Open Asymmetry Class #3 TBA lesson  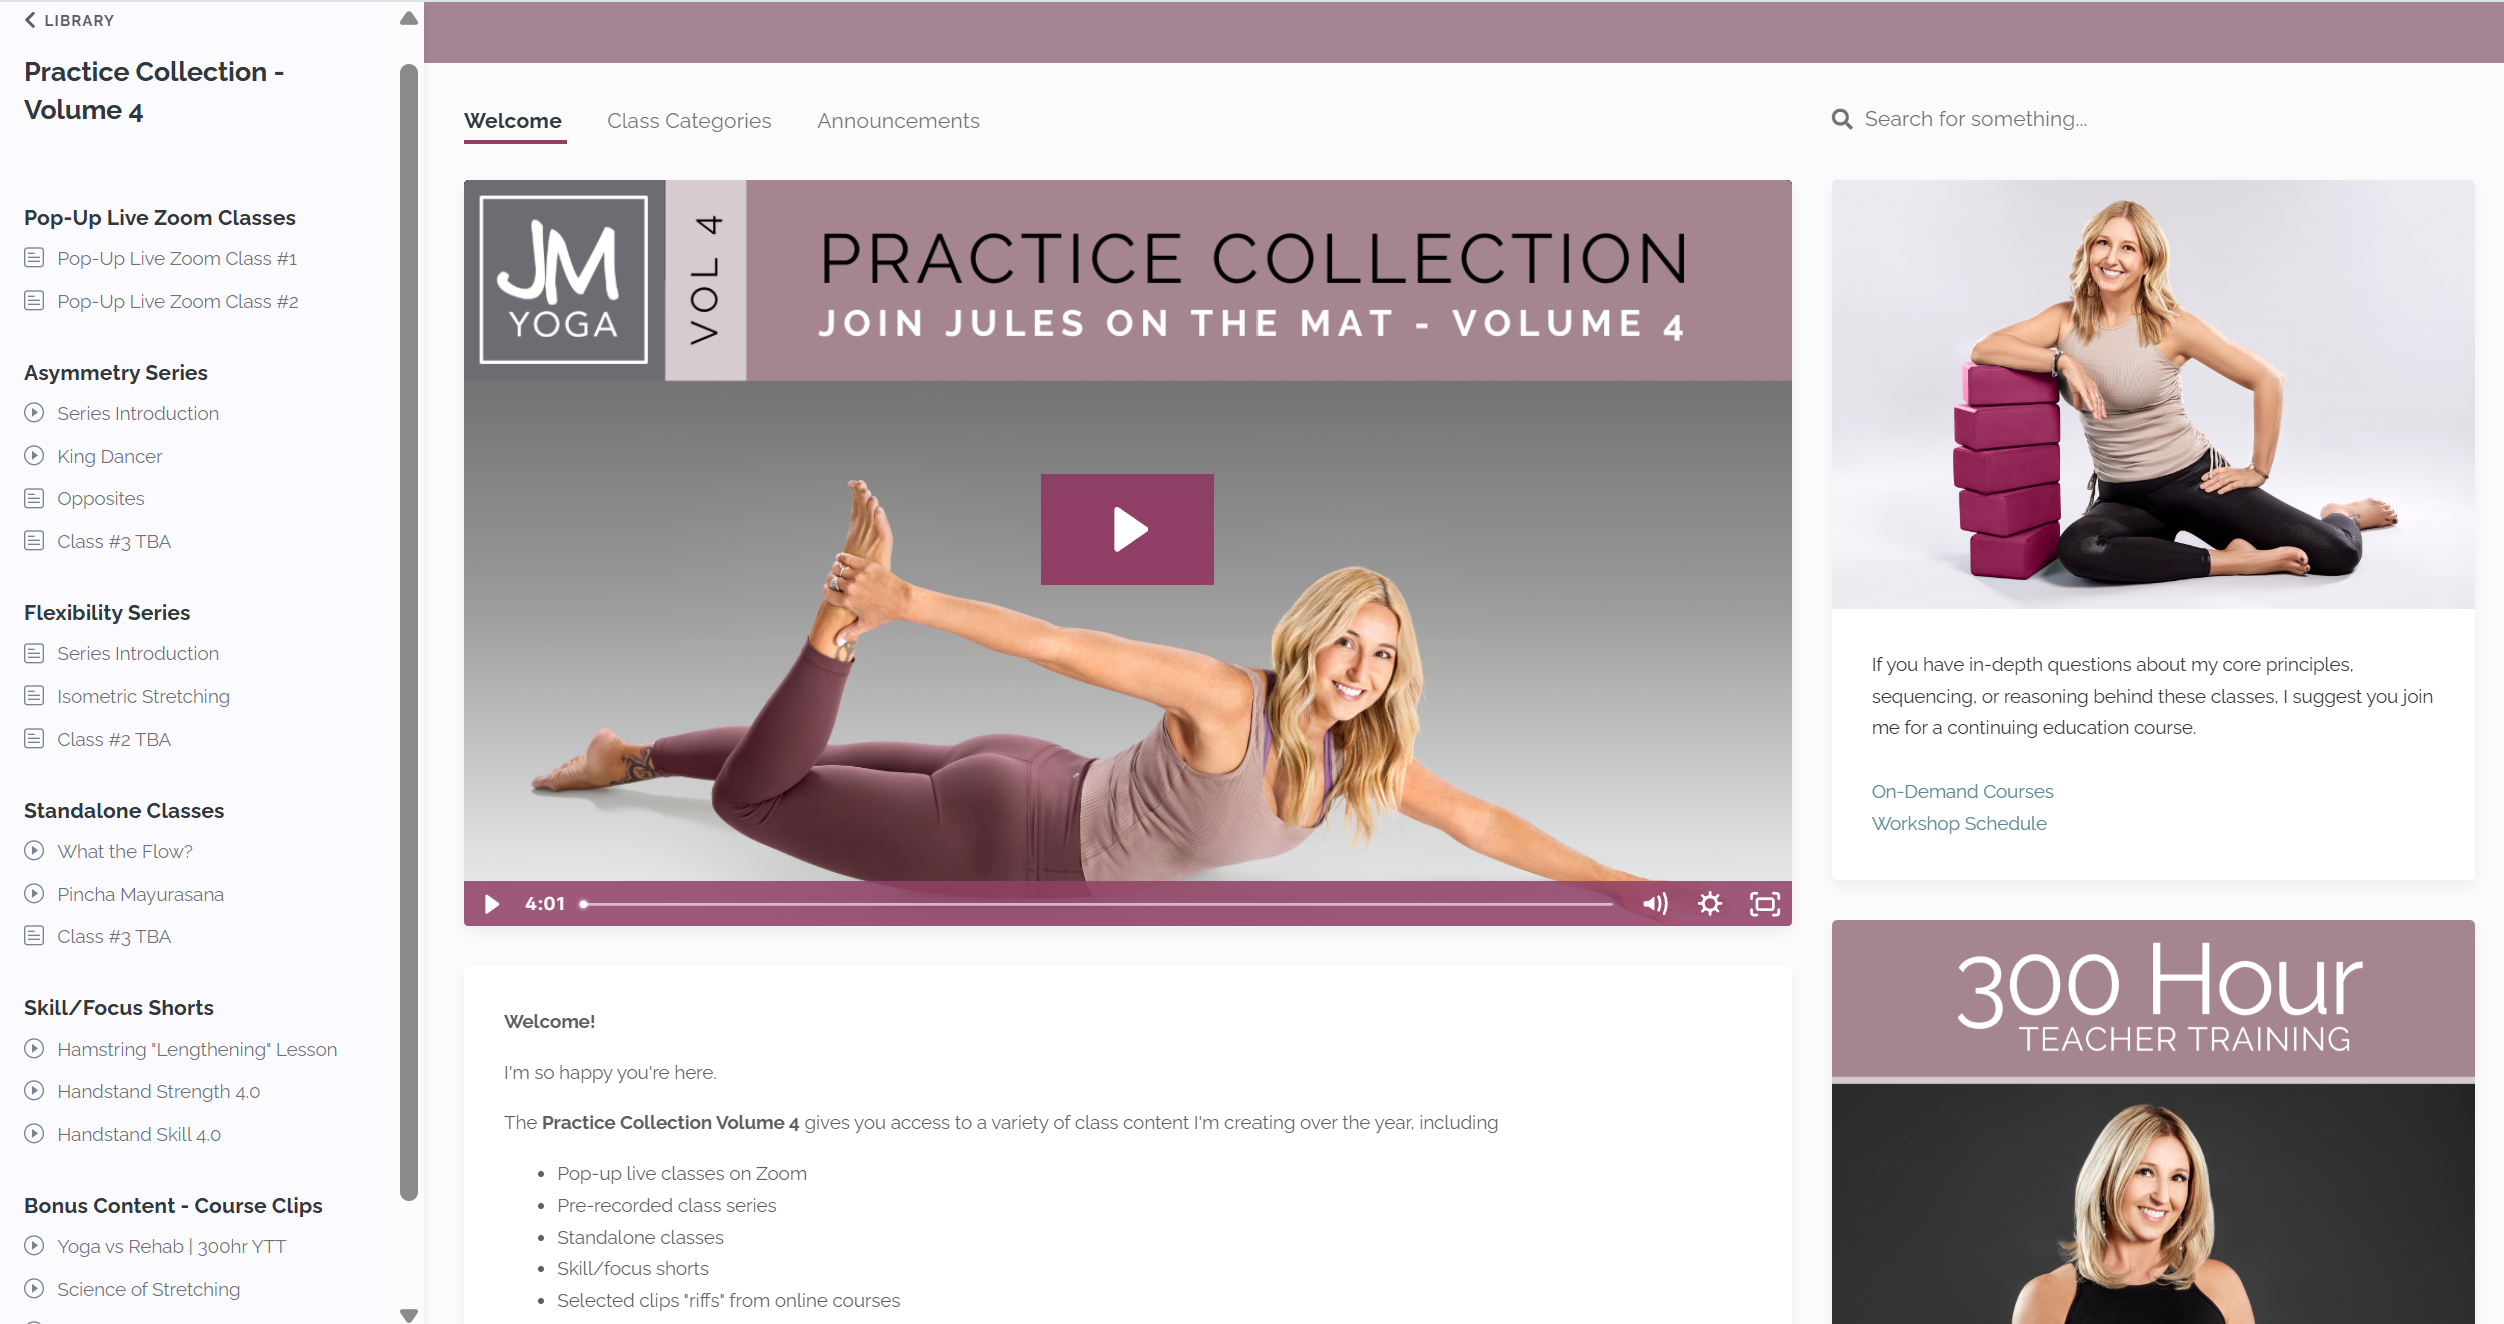(x=114, y=541)
